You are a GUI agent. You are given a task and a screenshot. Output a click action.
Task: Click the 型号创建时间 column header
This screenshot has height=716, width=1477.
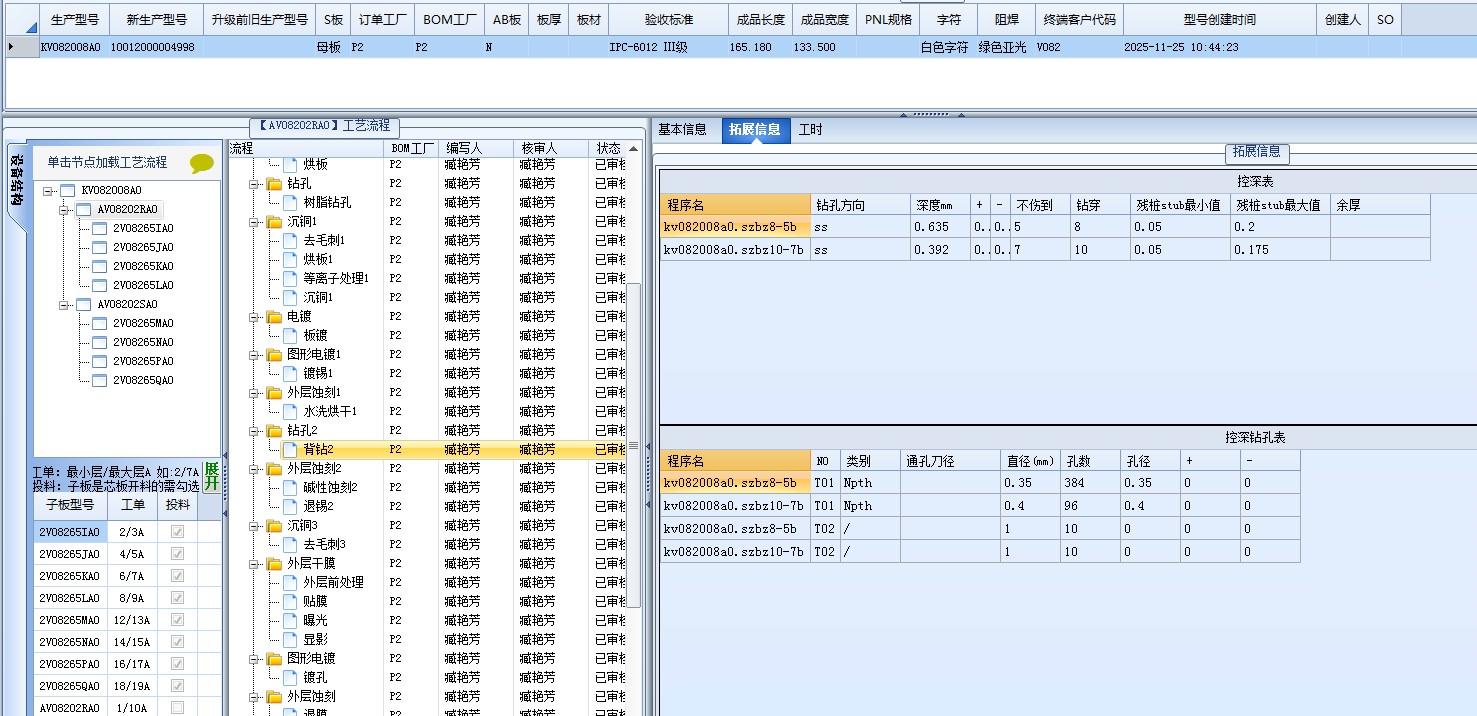(1219, 20)
